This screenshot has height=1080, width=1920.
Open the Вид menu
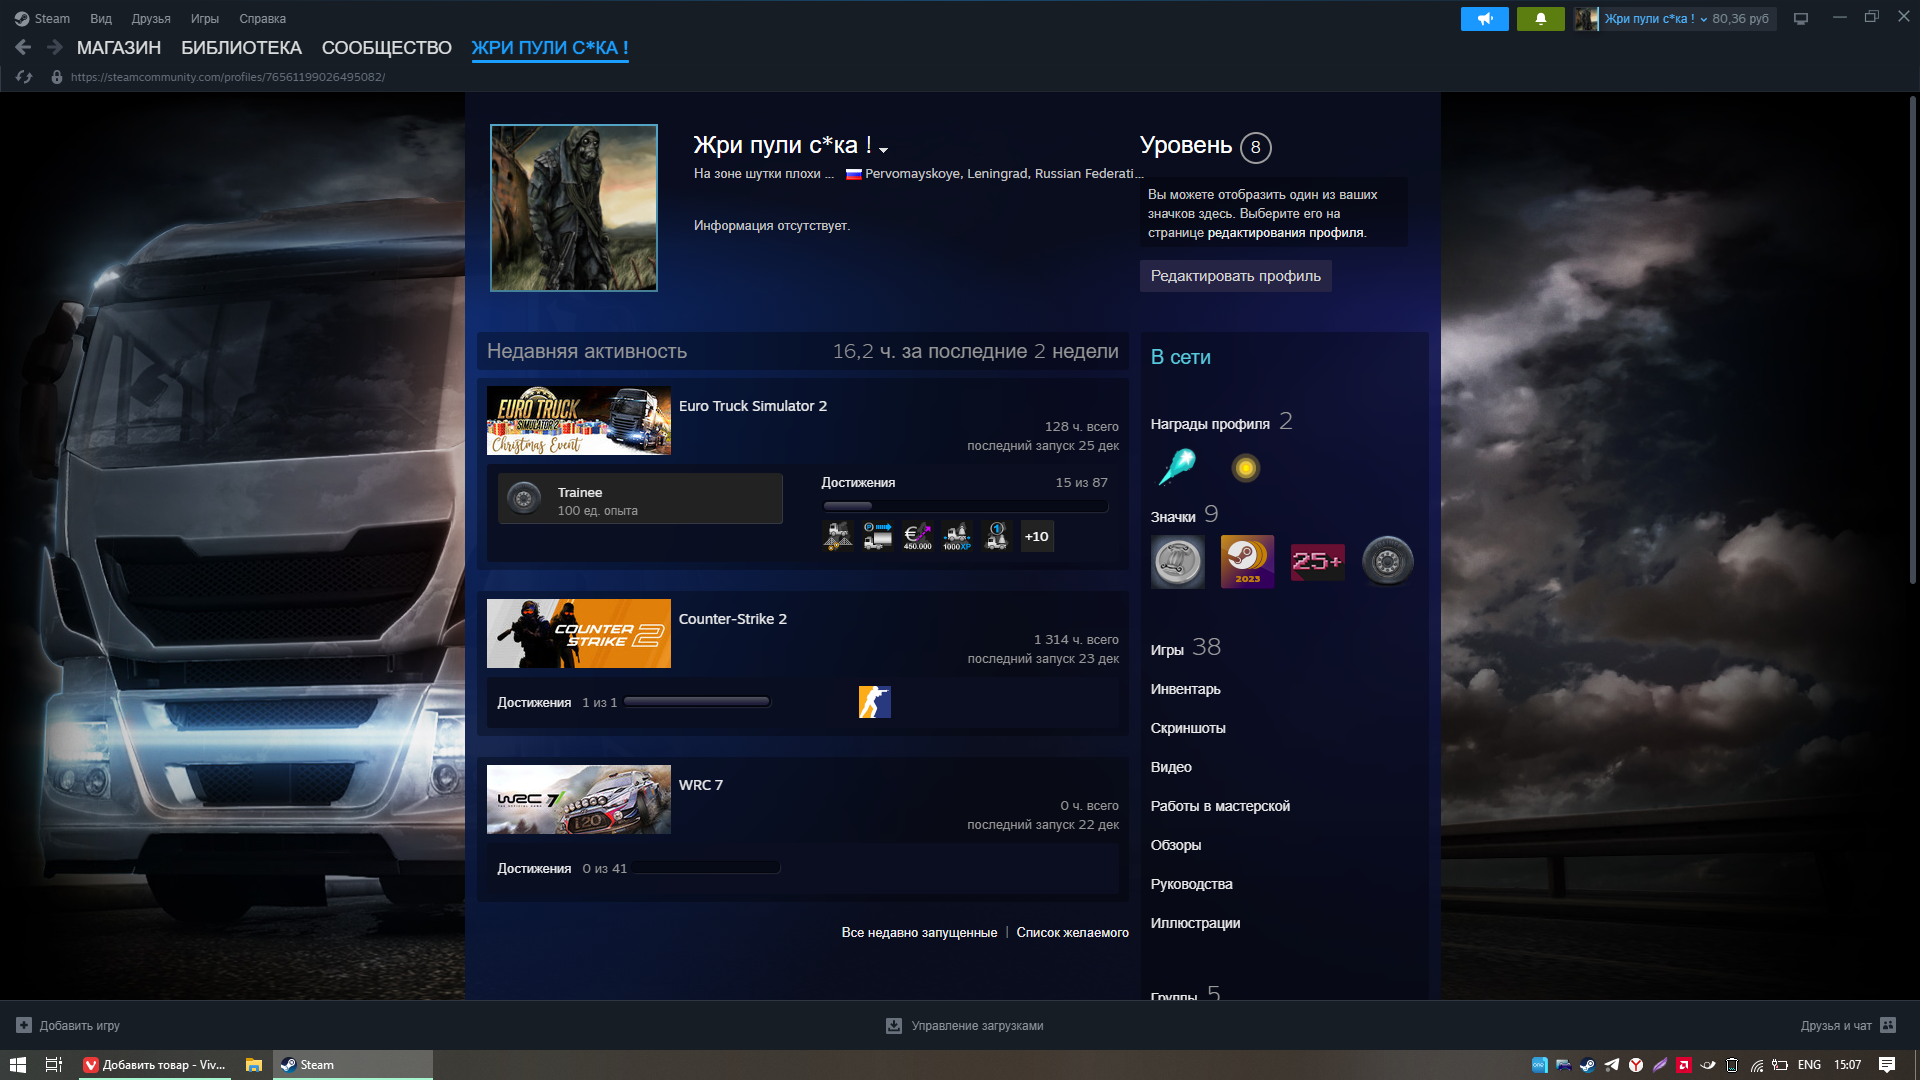pos(101,18)
